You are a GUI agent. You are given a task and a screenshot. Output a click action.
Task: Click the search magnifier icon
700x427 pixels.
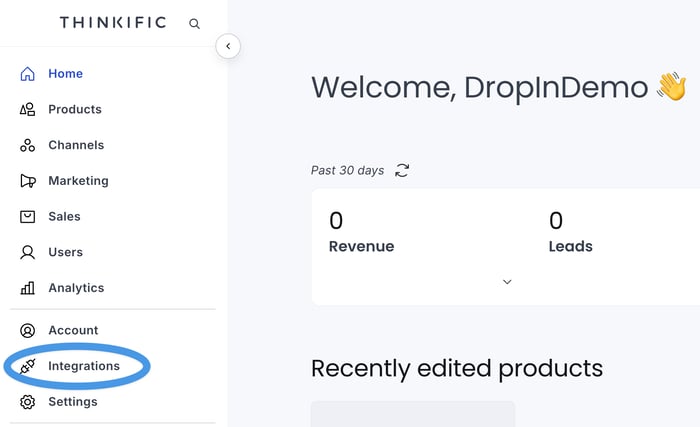coord(194,23)
